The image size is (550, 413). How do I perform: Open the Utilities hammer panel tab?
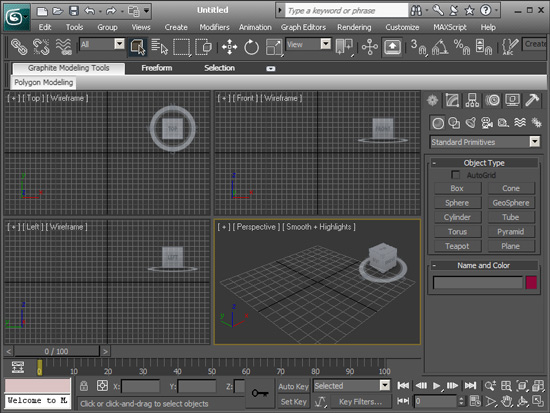[532, 100]
